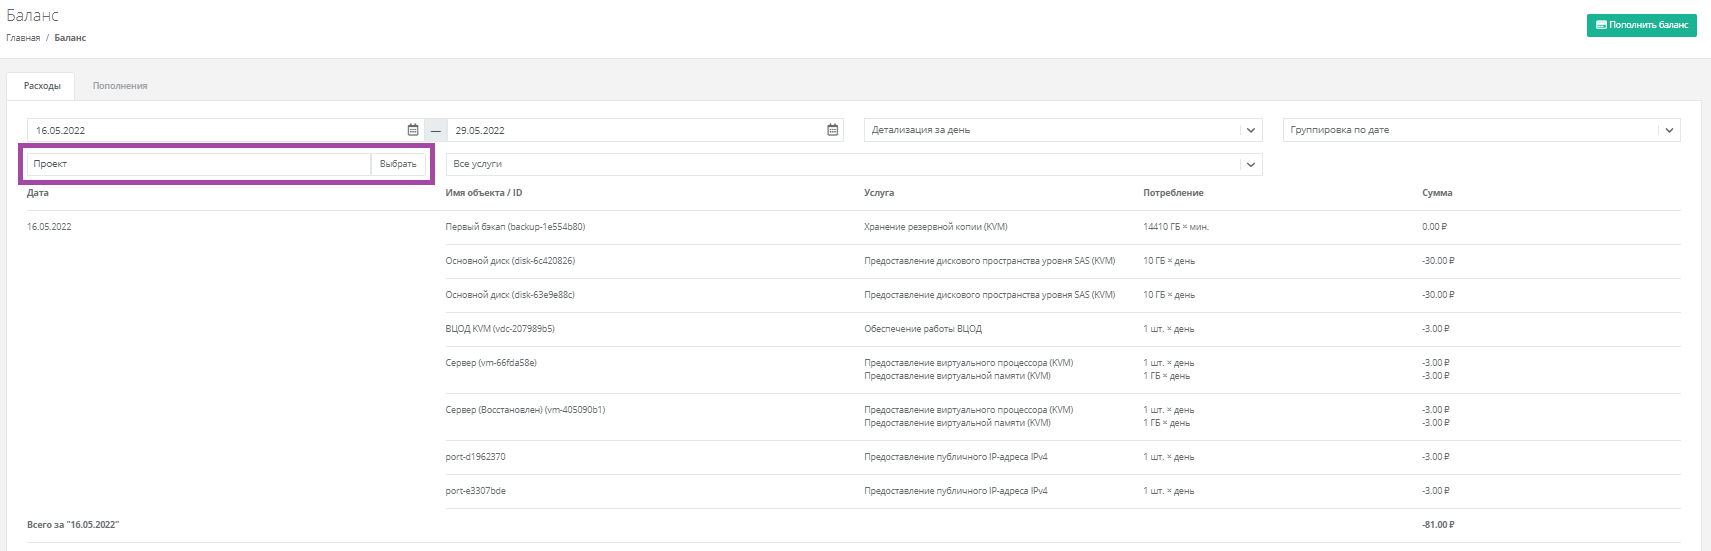Click the Баланс page heading
The height and width of the screenshot is (551, 1711).
coord(32,16)
